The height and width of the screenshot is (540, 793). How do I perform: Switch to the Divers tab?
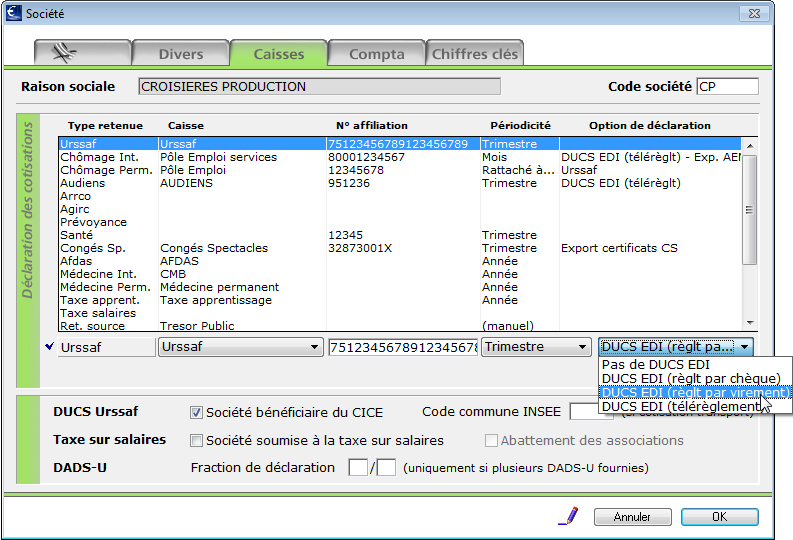[181, 54]
